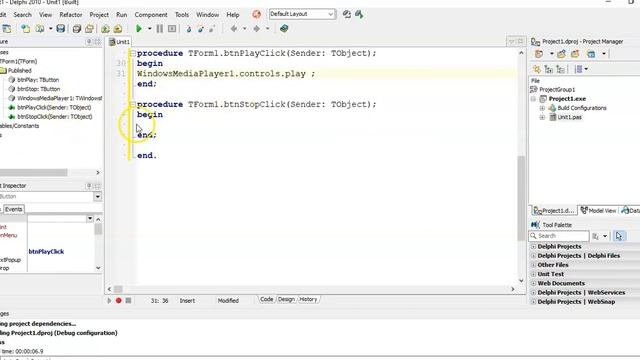The width and height of the screenshot is (640, 360).
Task: Switch to the History view tab
Action: 308,300
